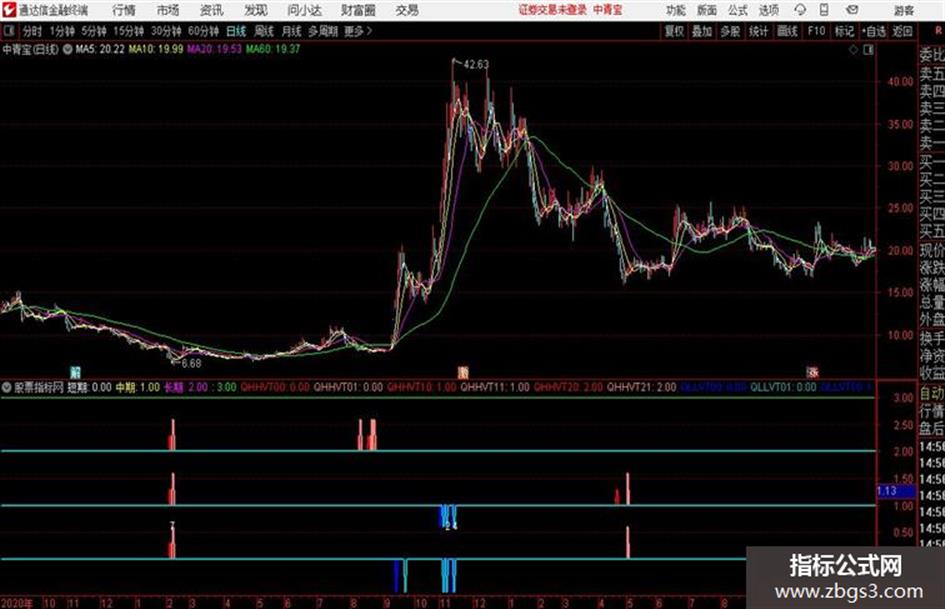
Task: Open 多周期 multi-period view
Action: 323,31
